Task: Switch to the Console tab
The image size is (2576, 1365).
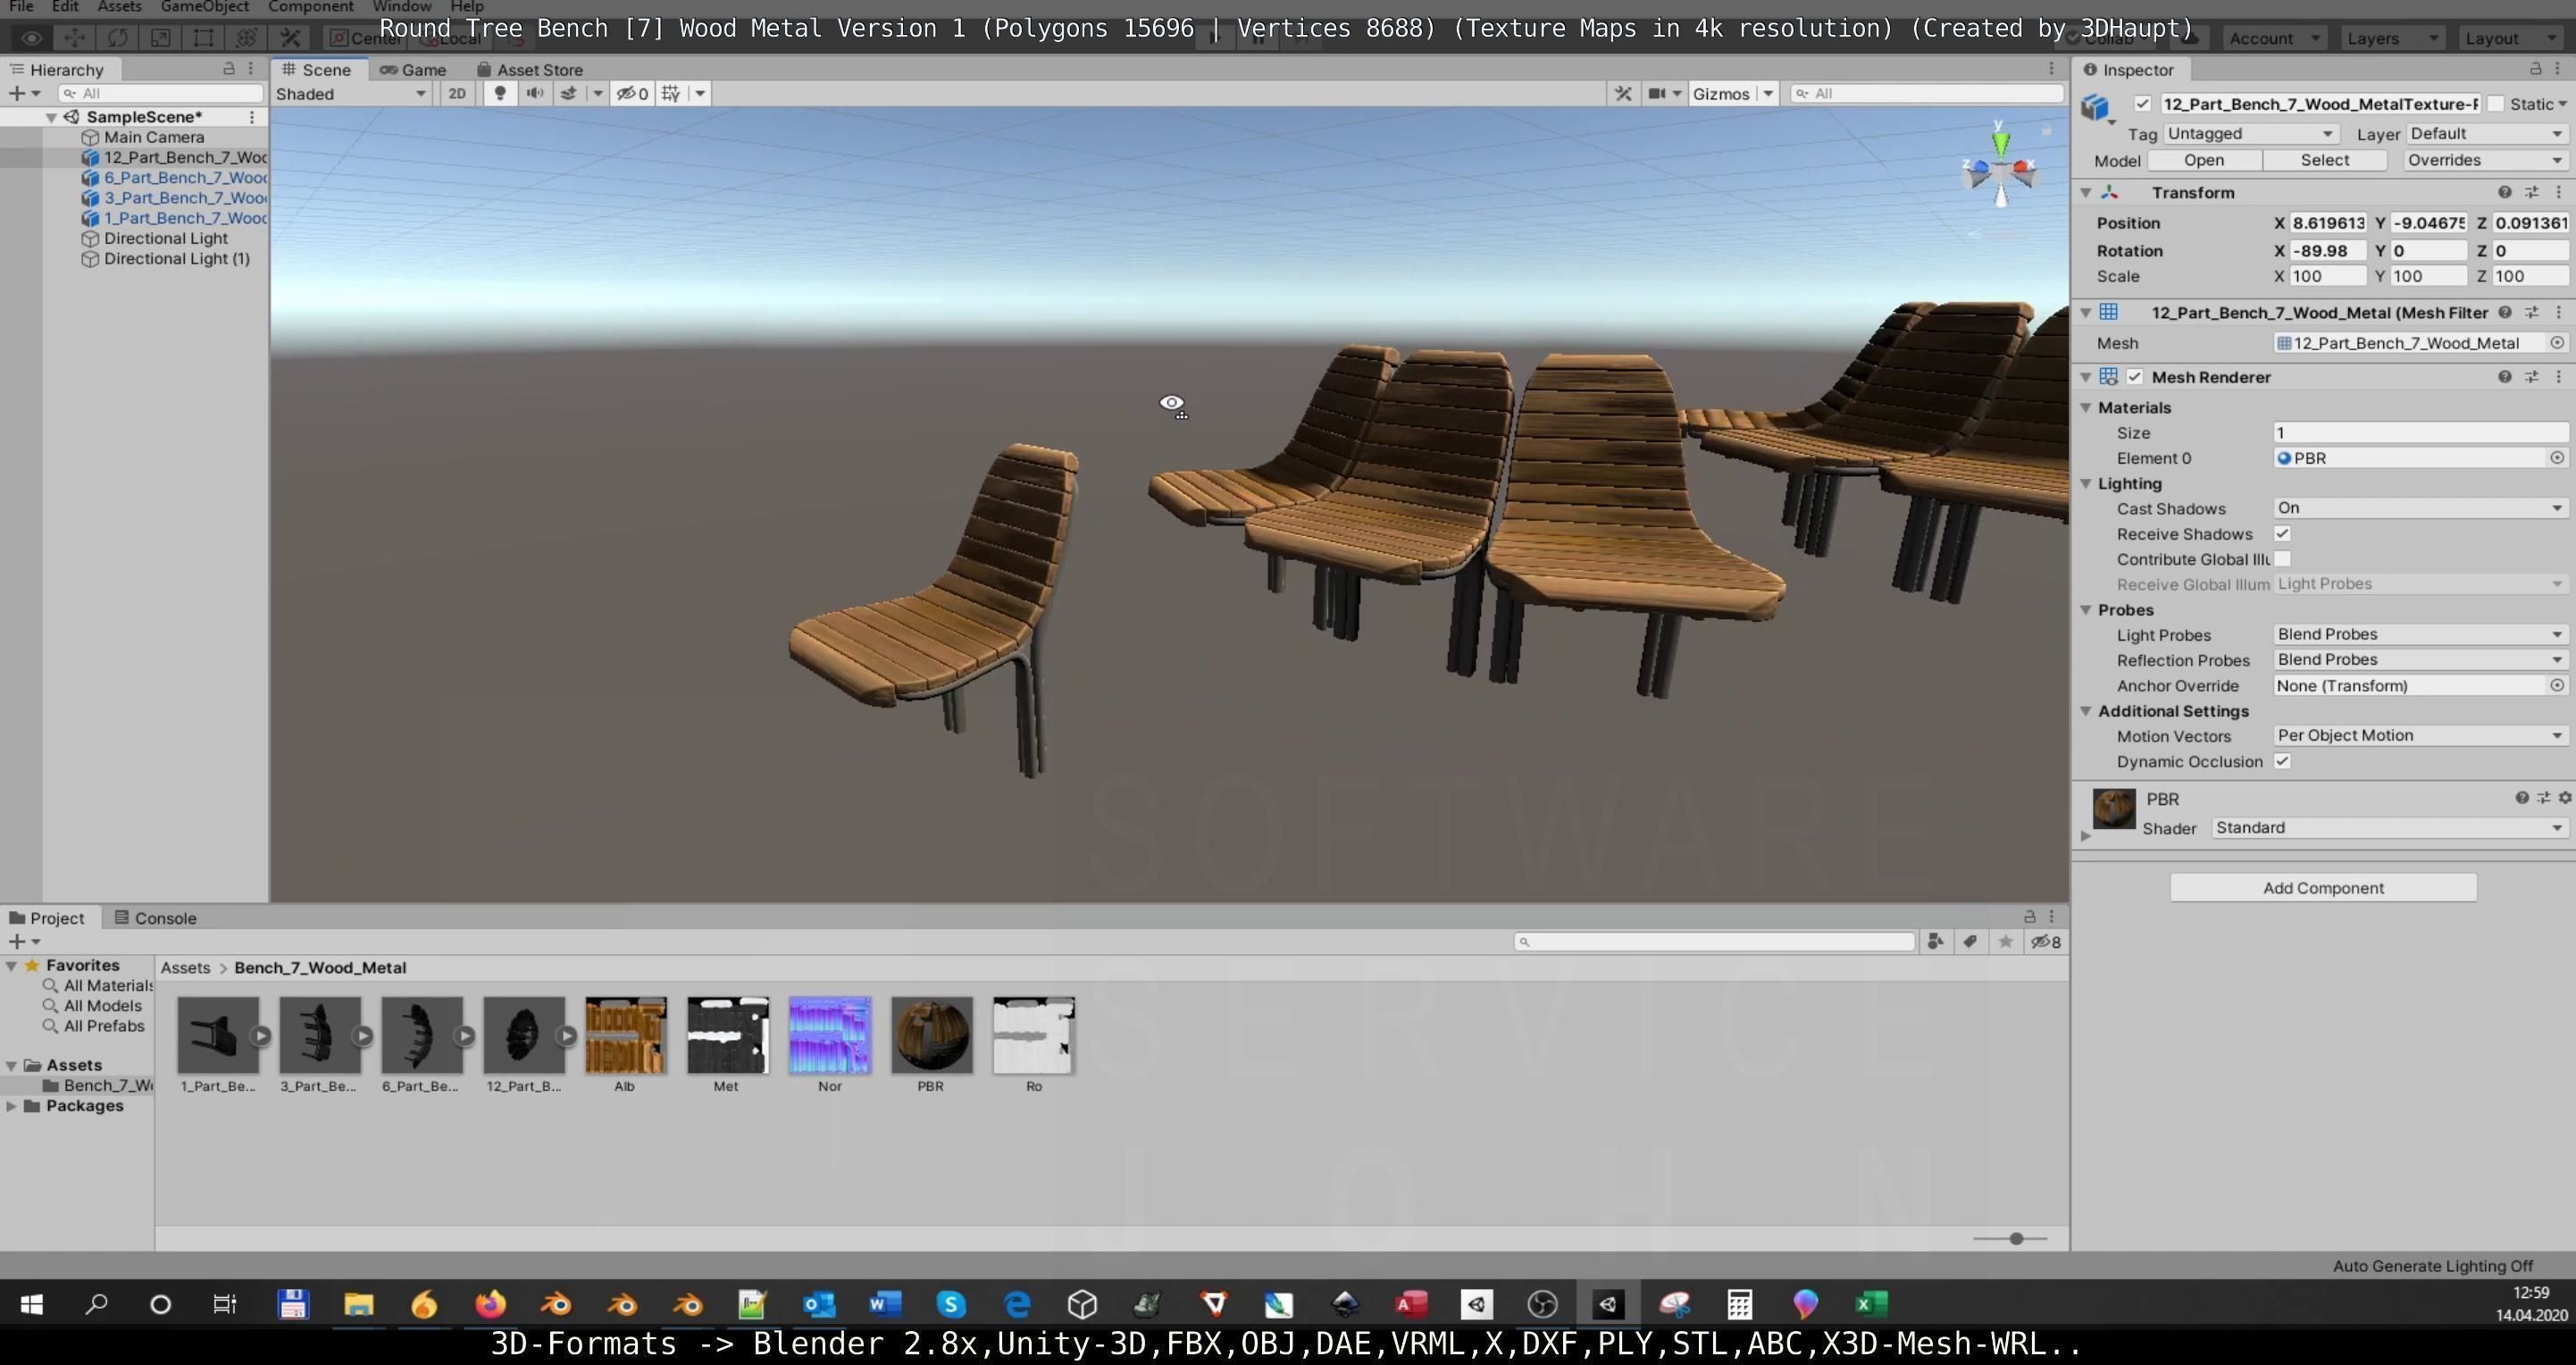Action: tap(155, 917)
